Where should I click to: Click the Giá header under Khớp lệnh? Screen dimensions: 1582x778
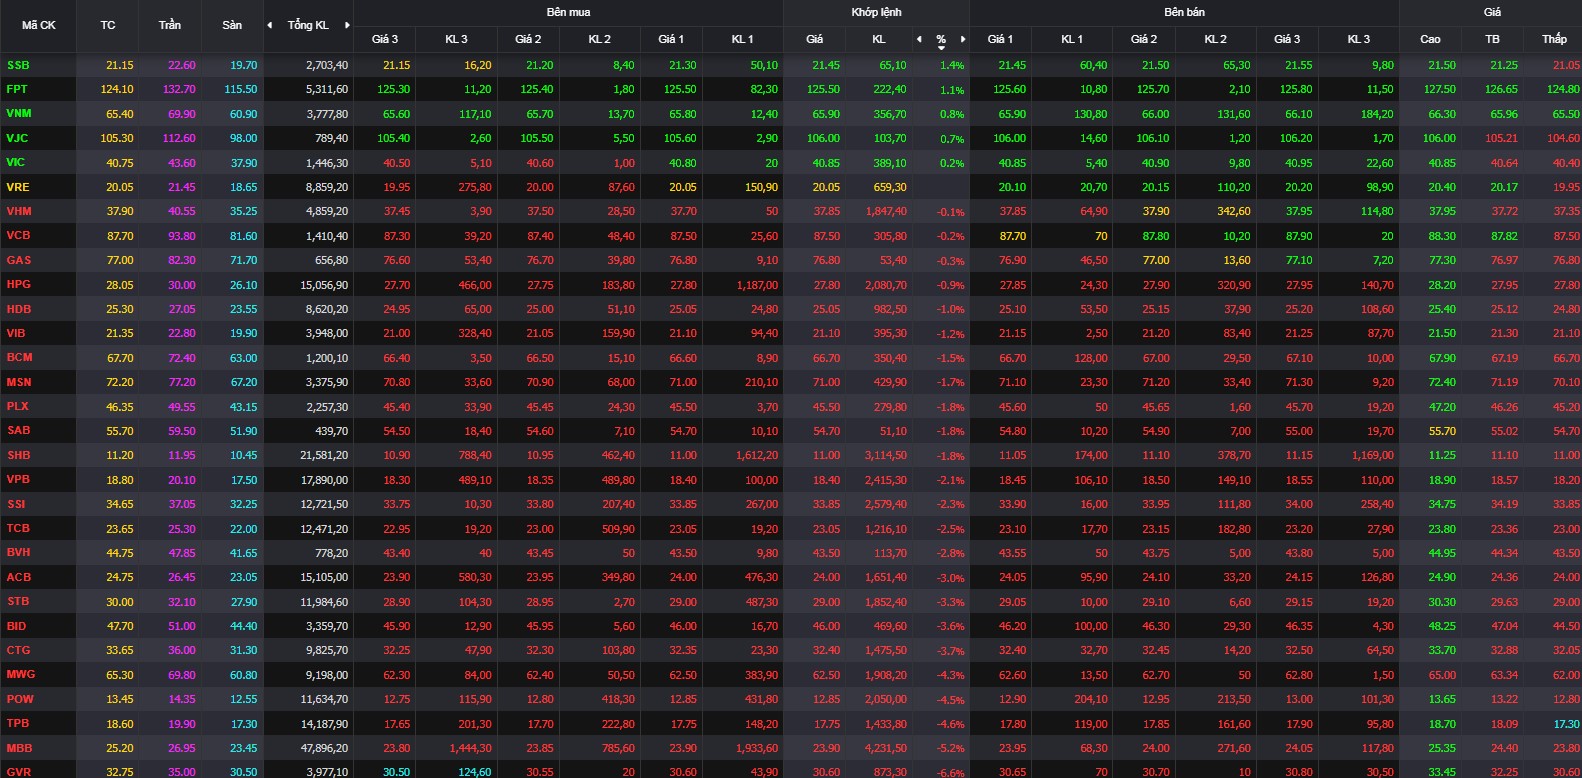(x=815, y=39)
